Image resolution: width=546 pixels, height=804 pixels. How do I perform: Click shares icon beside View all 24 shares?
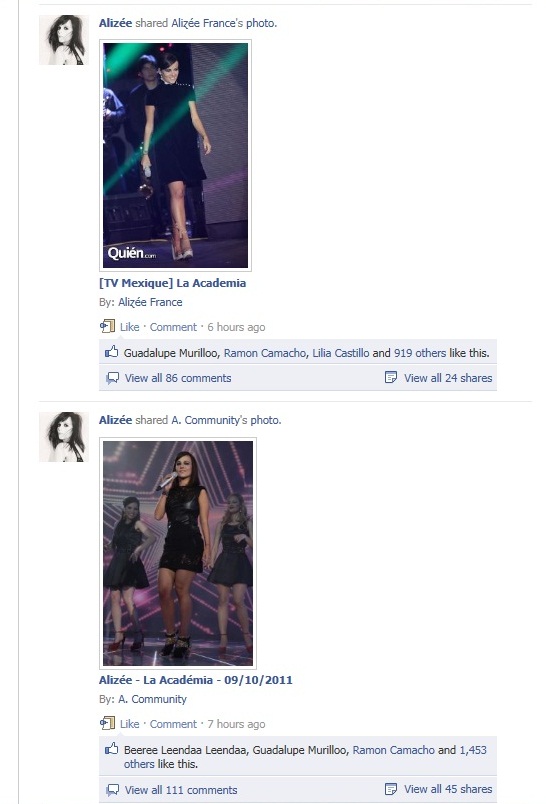pyautogui.click(x=391, y=378)
